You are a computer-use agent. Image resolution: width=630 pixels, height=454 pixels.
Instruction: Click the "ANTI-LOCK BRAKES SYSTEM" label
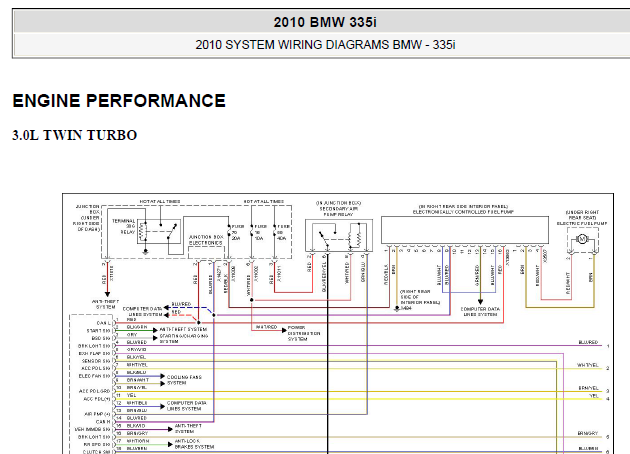[x=194, y=444]
